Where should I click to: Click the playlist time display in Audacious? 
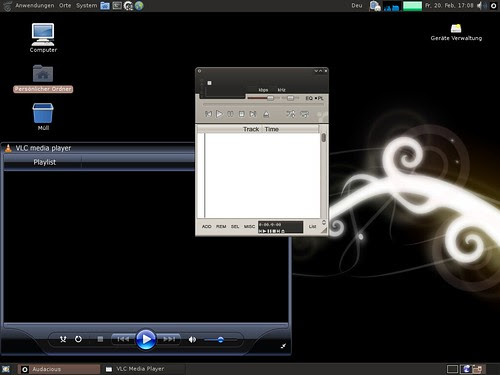[x=270, y=225]
